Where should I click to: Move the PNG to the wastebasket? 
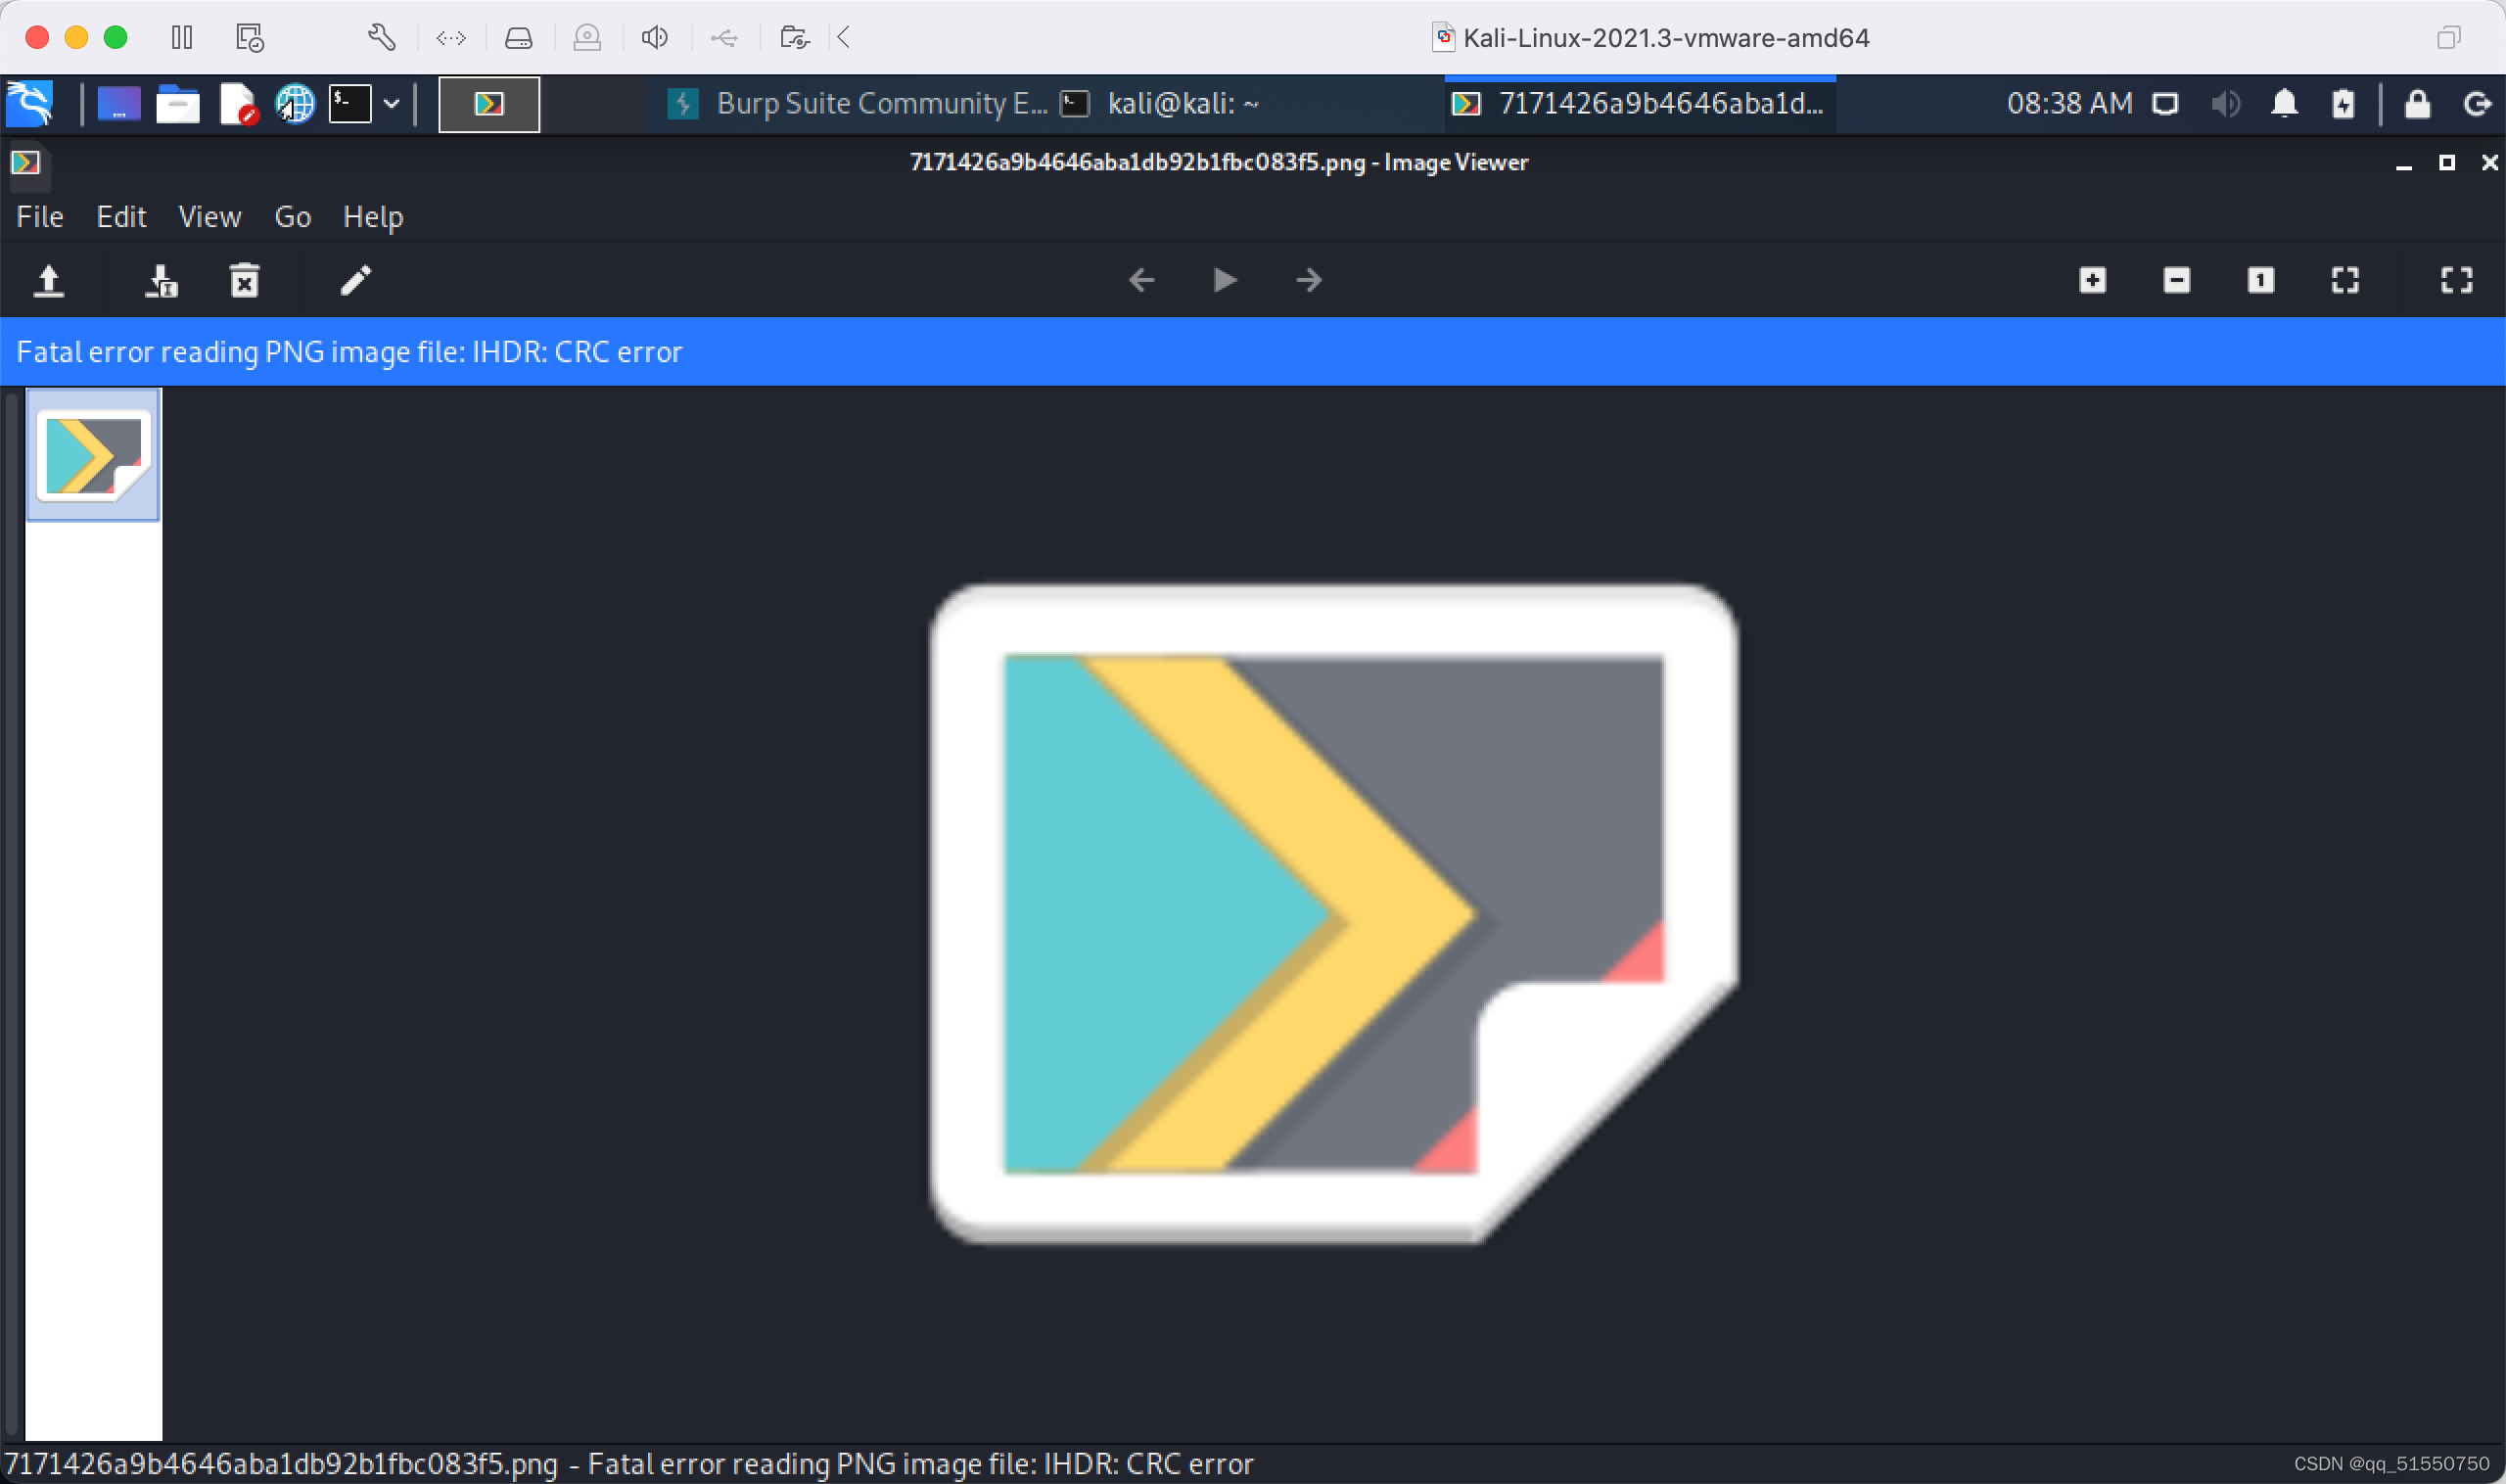pos(244,280)
